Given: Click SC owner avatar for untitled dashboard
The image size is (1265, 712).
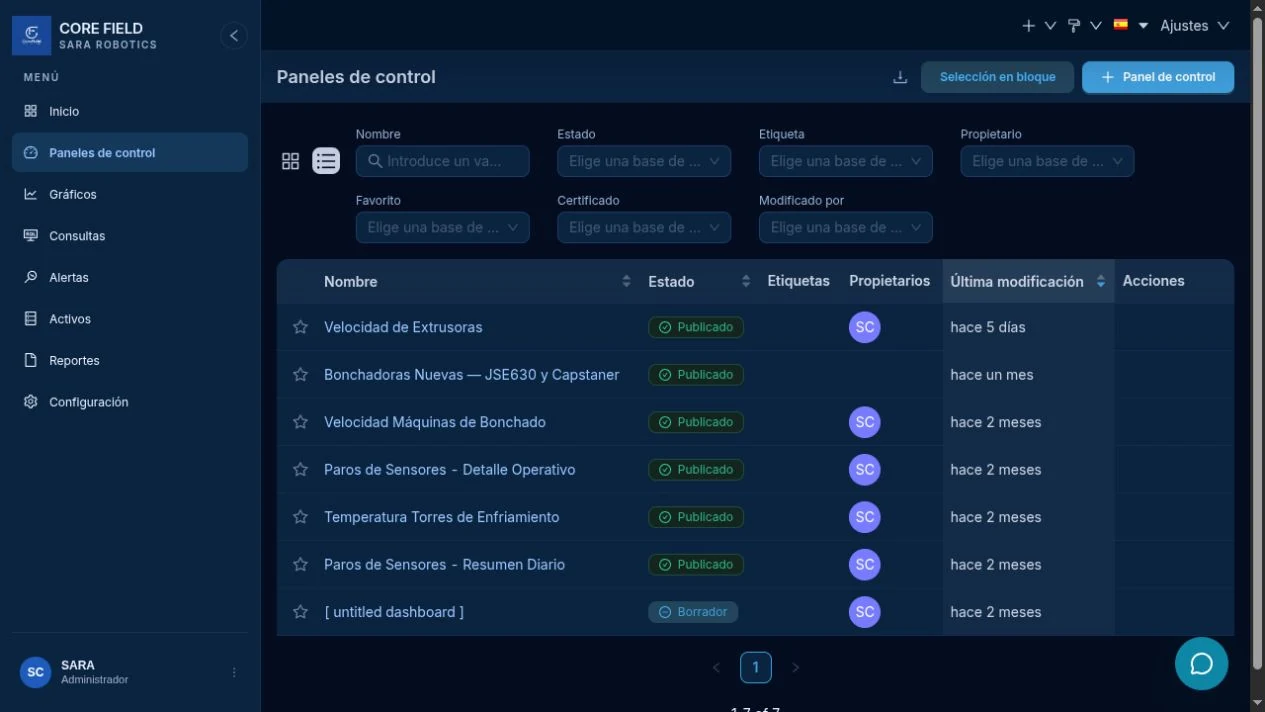Looking at the screenshot, I should tap(865, 612).
